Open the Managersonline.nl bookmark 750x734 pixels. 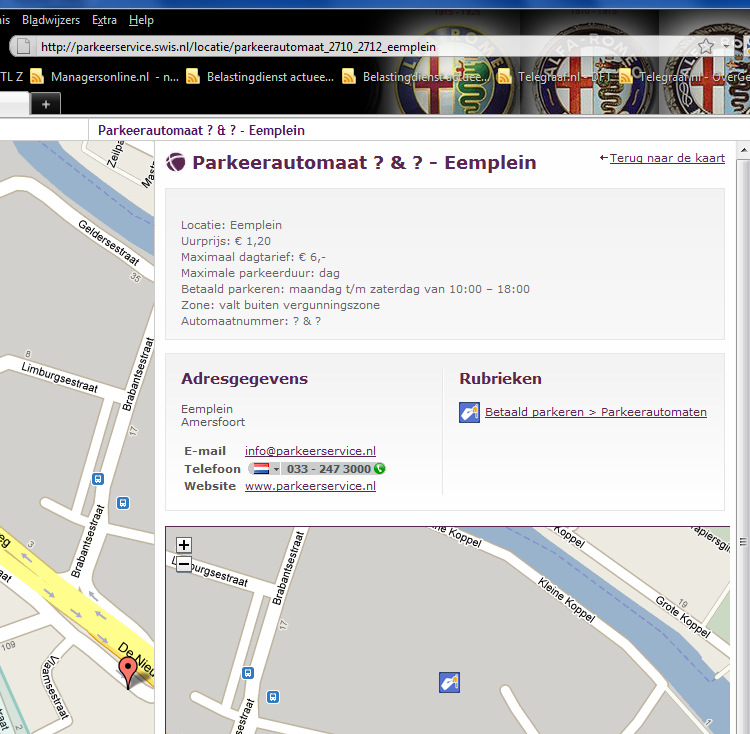(x=98, y=76)
